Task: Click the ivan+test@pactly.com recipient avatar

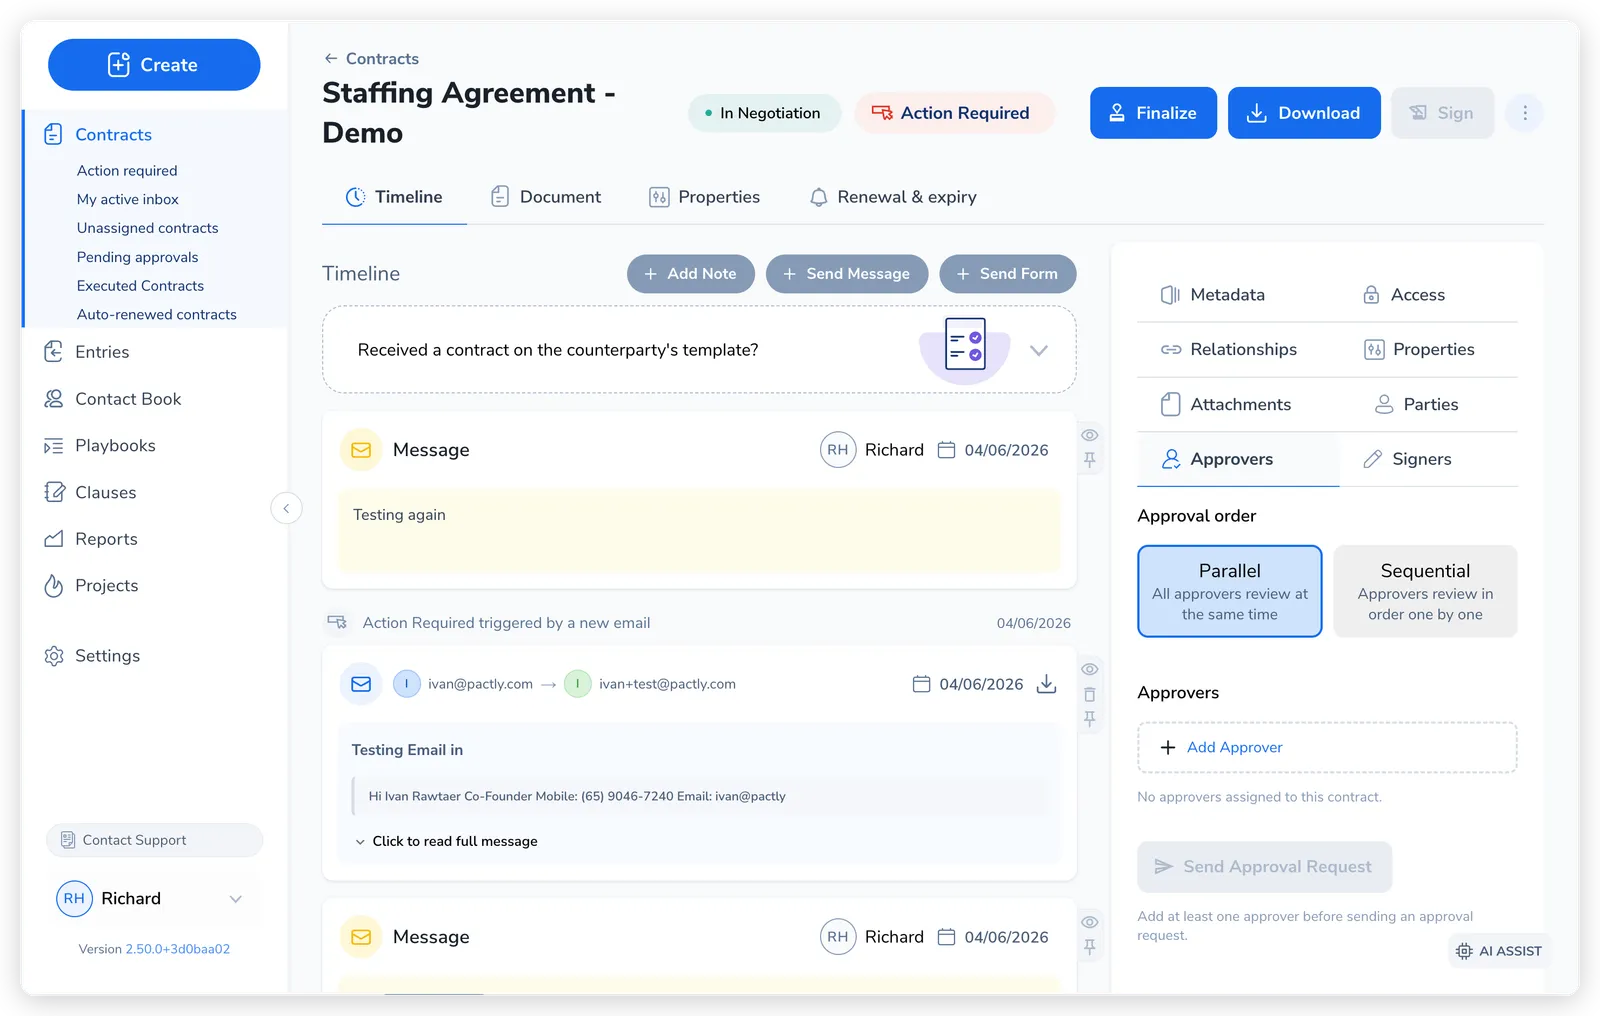Action: [x=578, y=685]
